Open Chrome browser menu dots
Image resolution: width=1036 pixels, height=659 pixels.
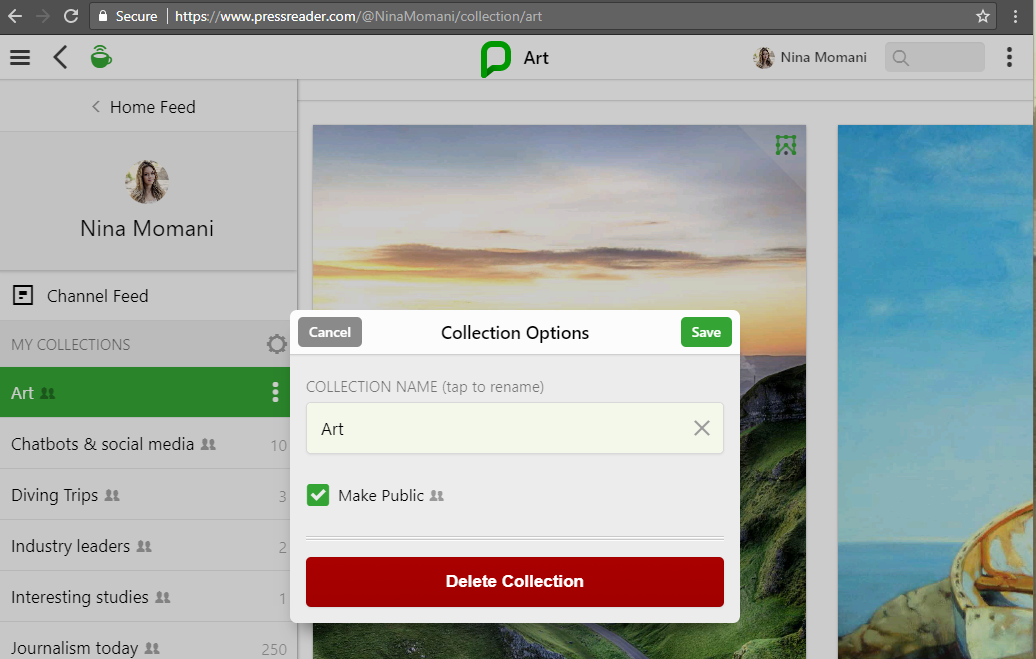pos(1016,16)
